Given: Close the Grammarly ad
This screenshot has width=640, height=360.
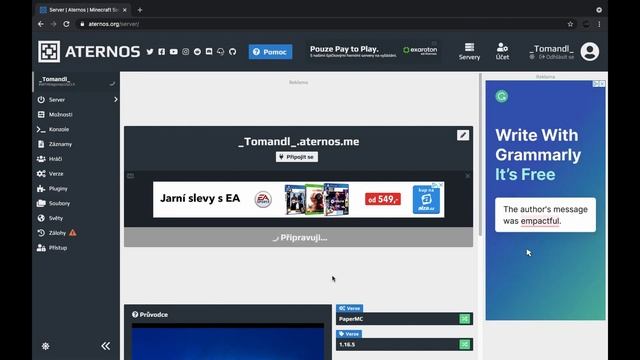Looking at the screenshot, I should pyautogui.click(x=602, y=84).
